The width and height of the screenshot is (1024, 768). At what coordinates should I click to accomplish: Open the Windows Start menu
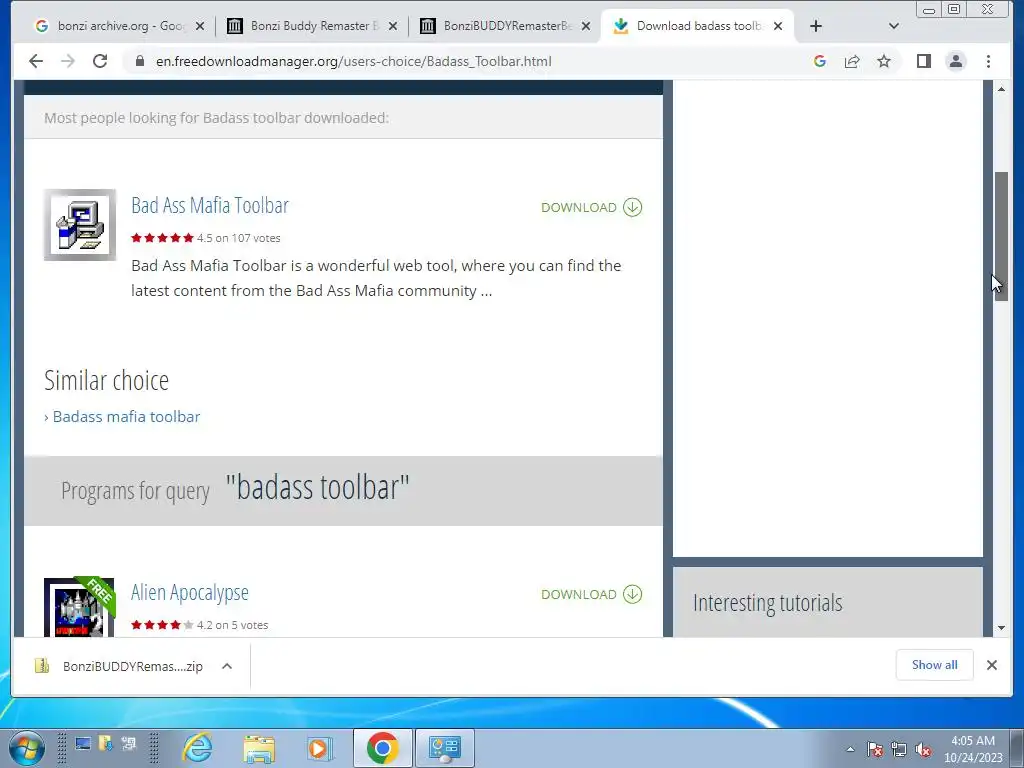point(27,748)
